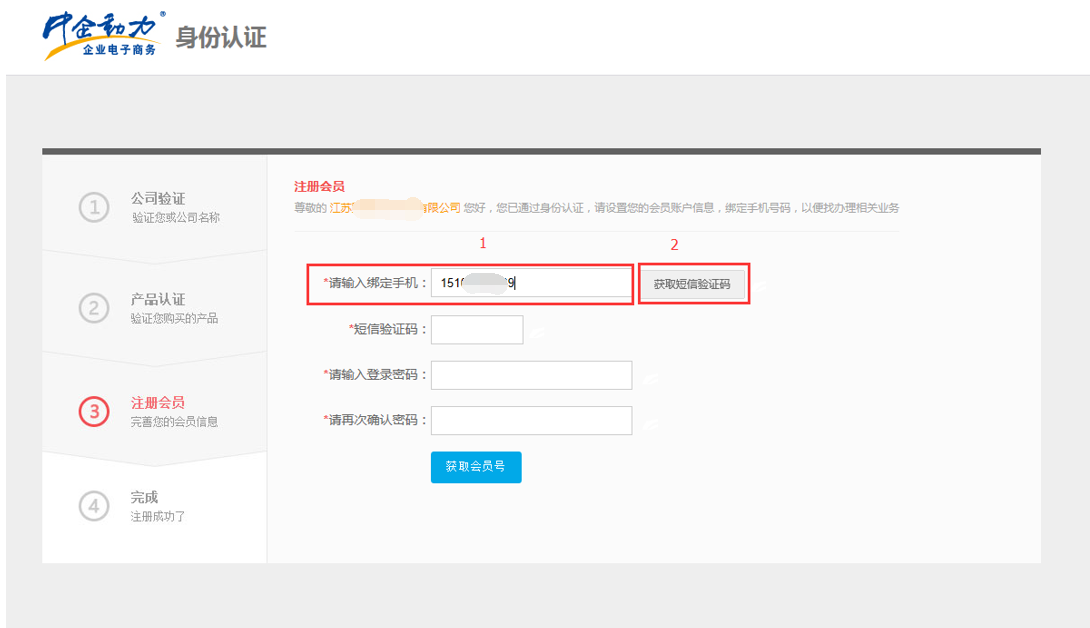Click the step 2 circle icon
This screenshot has width=1090, height=628.
pyautogui.click(x=93, y=309)
